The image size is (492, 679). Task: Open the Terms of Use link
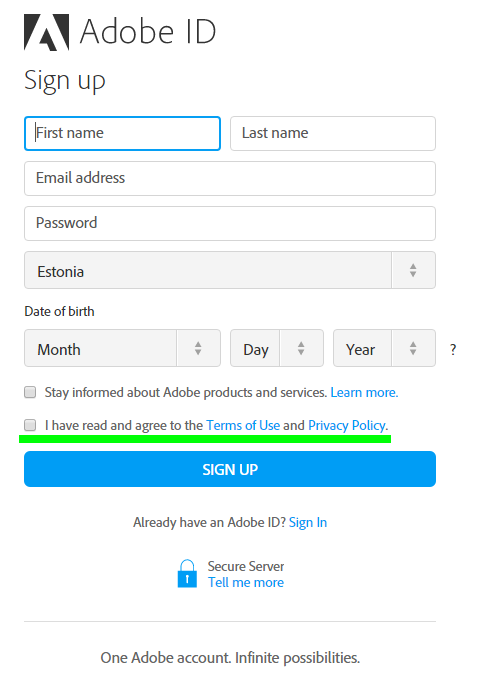pyautogui.click(x=243, y=425)
